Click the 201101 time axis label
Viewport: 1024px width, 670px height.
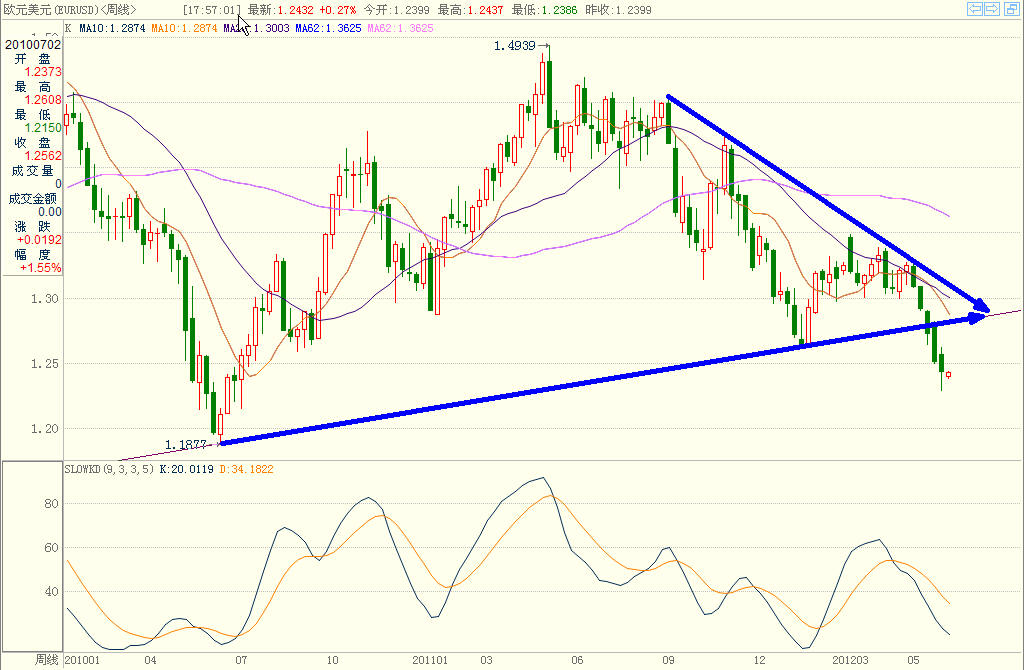(x=430, y=660)
